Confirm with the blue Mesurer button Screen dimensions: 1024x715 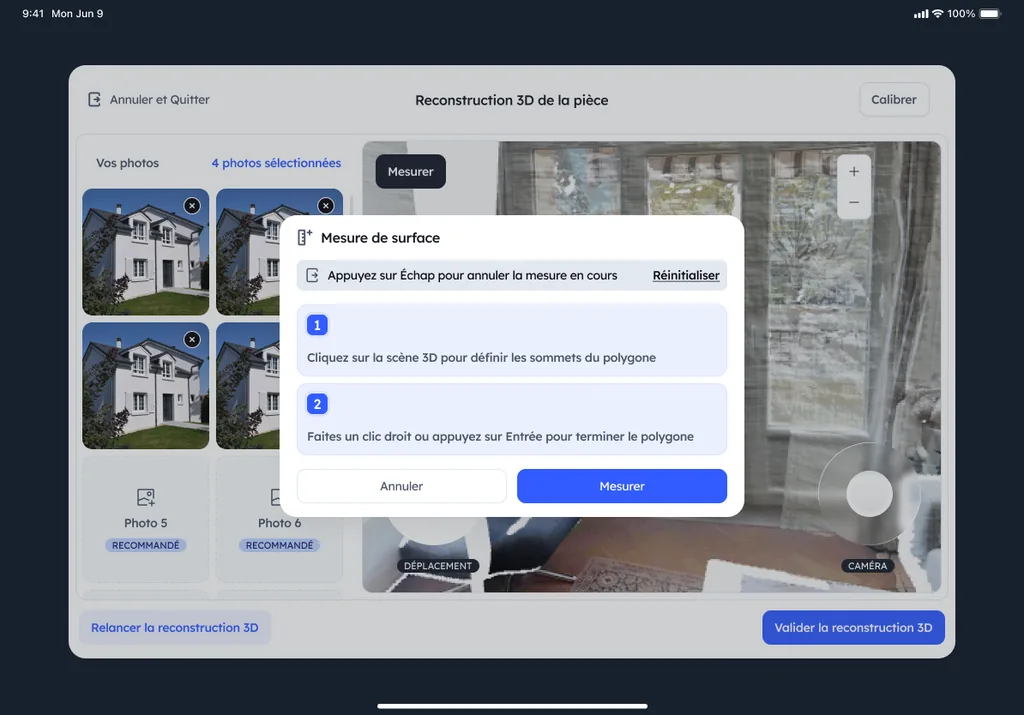click(x=622, y=486)
